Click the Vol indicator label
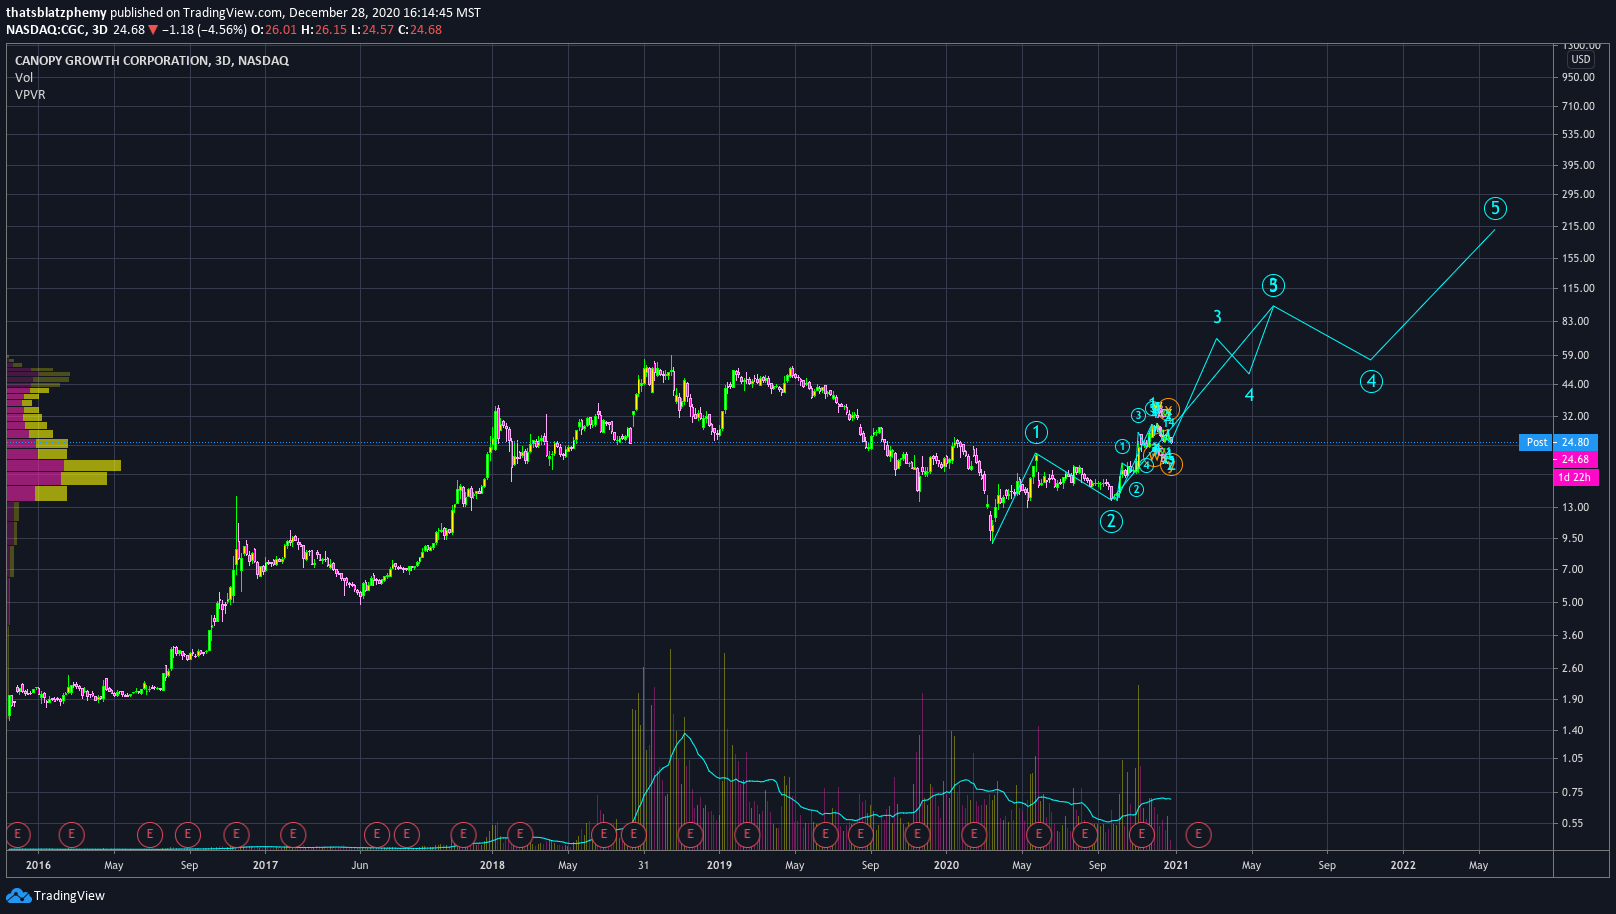 click(24, 78)
